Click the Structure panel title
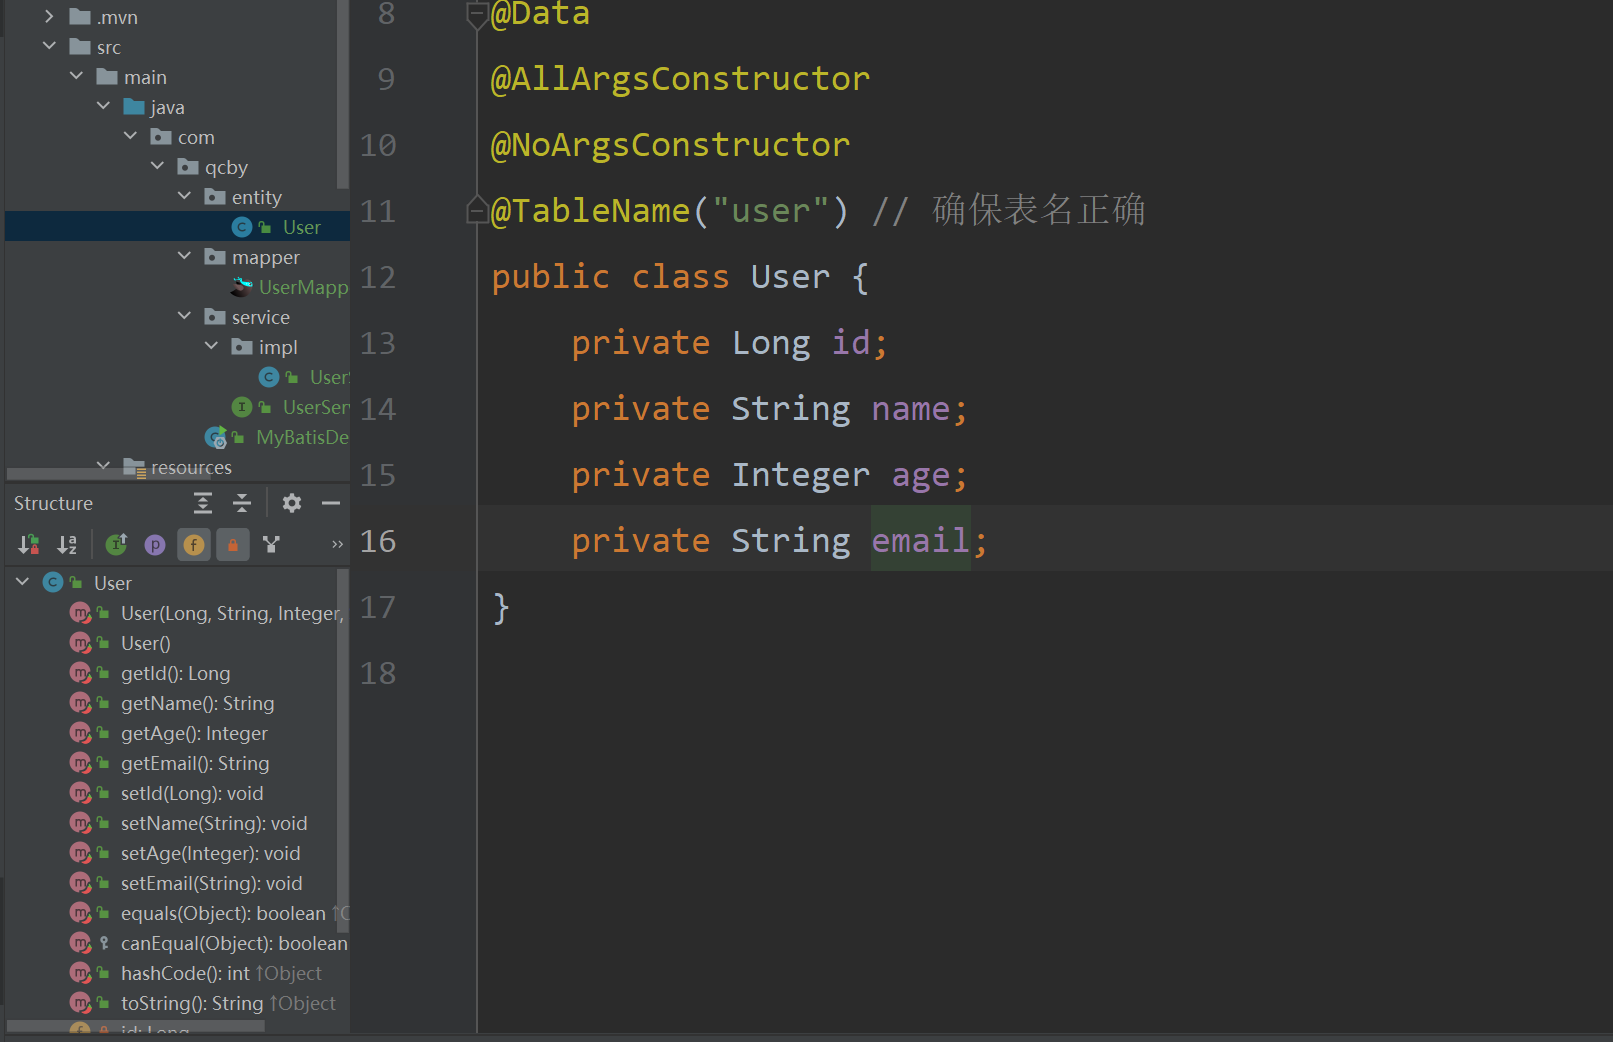The width and height of the screenshot is (1613, 1042). (x=53, y=503)
